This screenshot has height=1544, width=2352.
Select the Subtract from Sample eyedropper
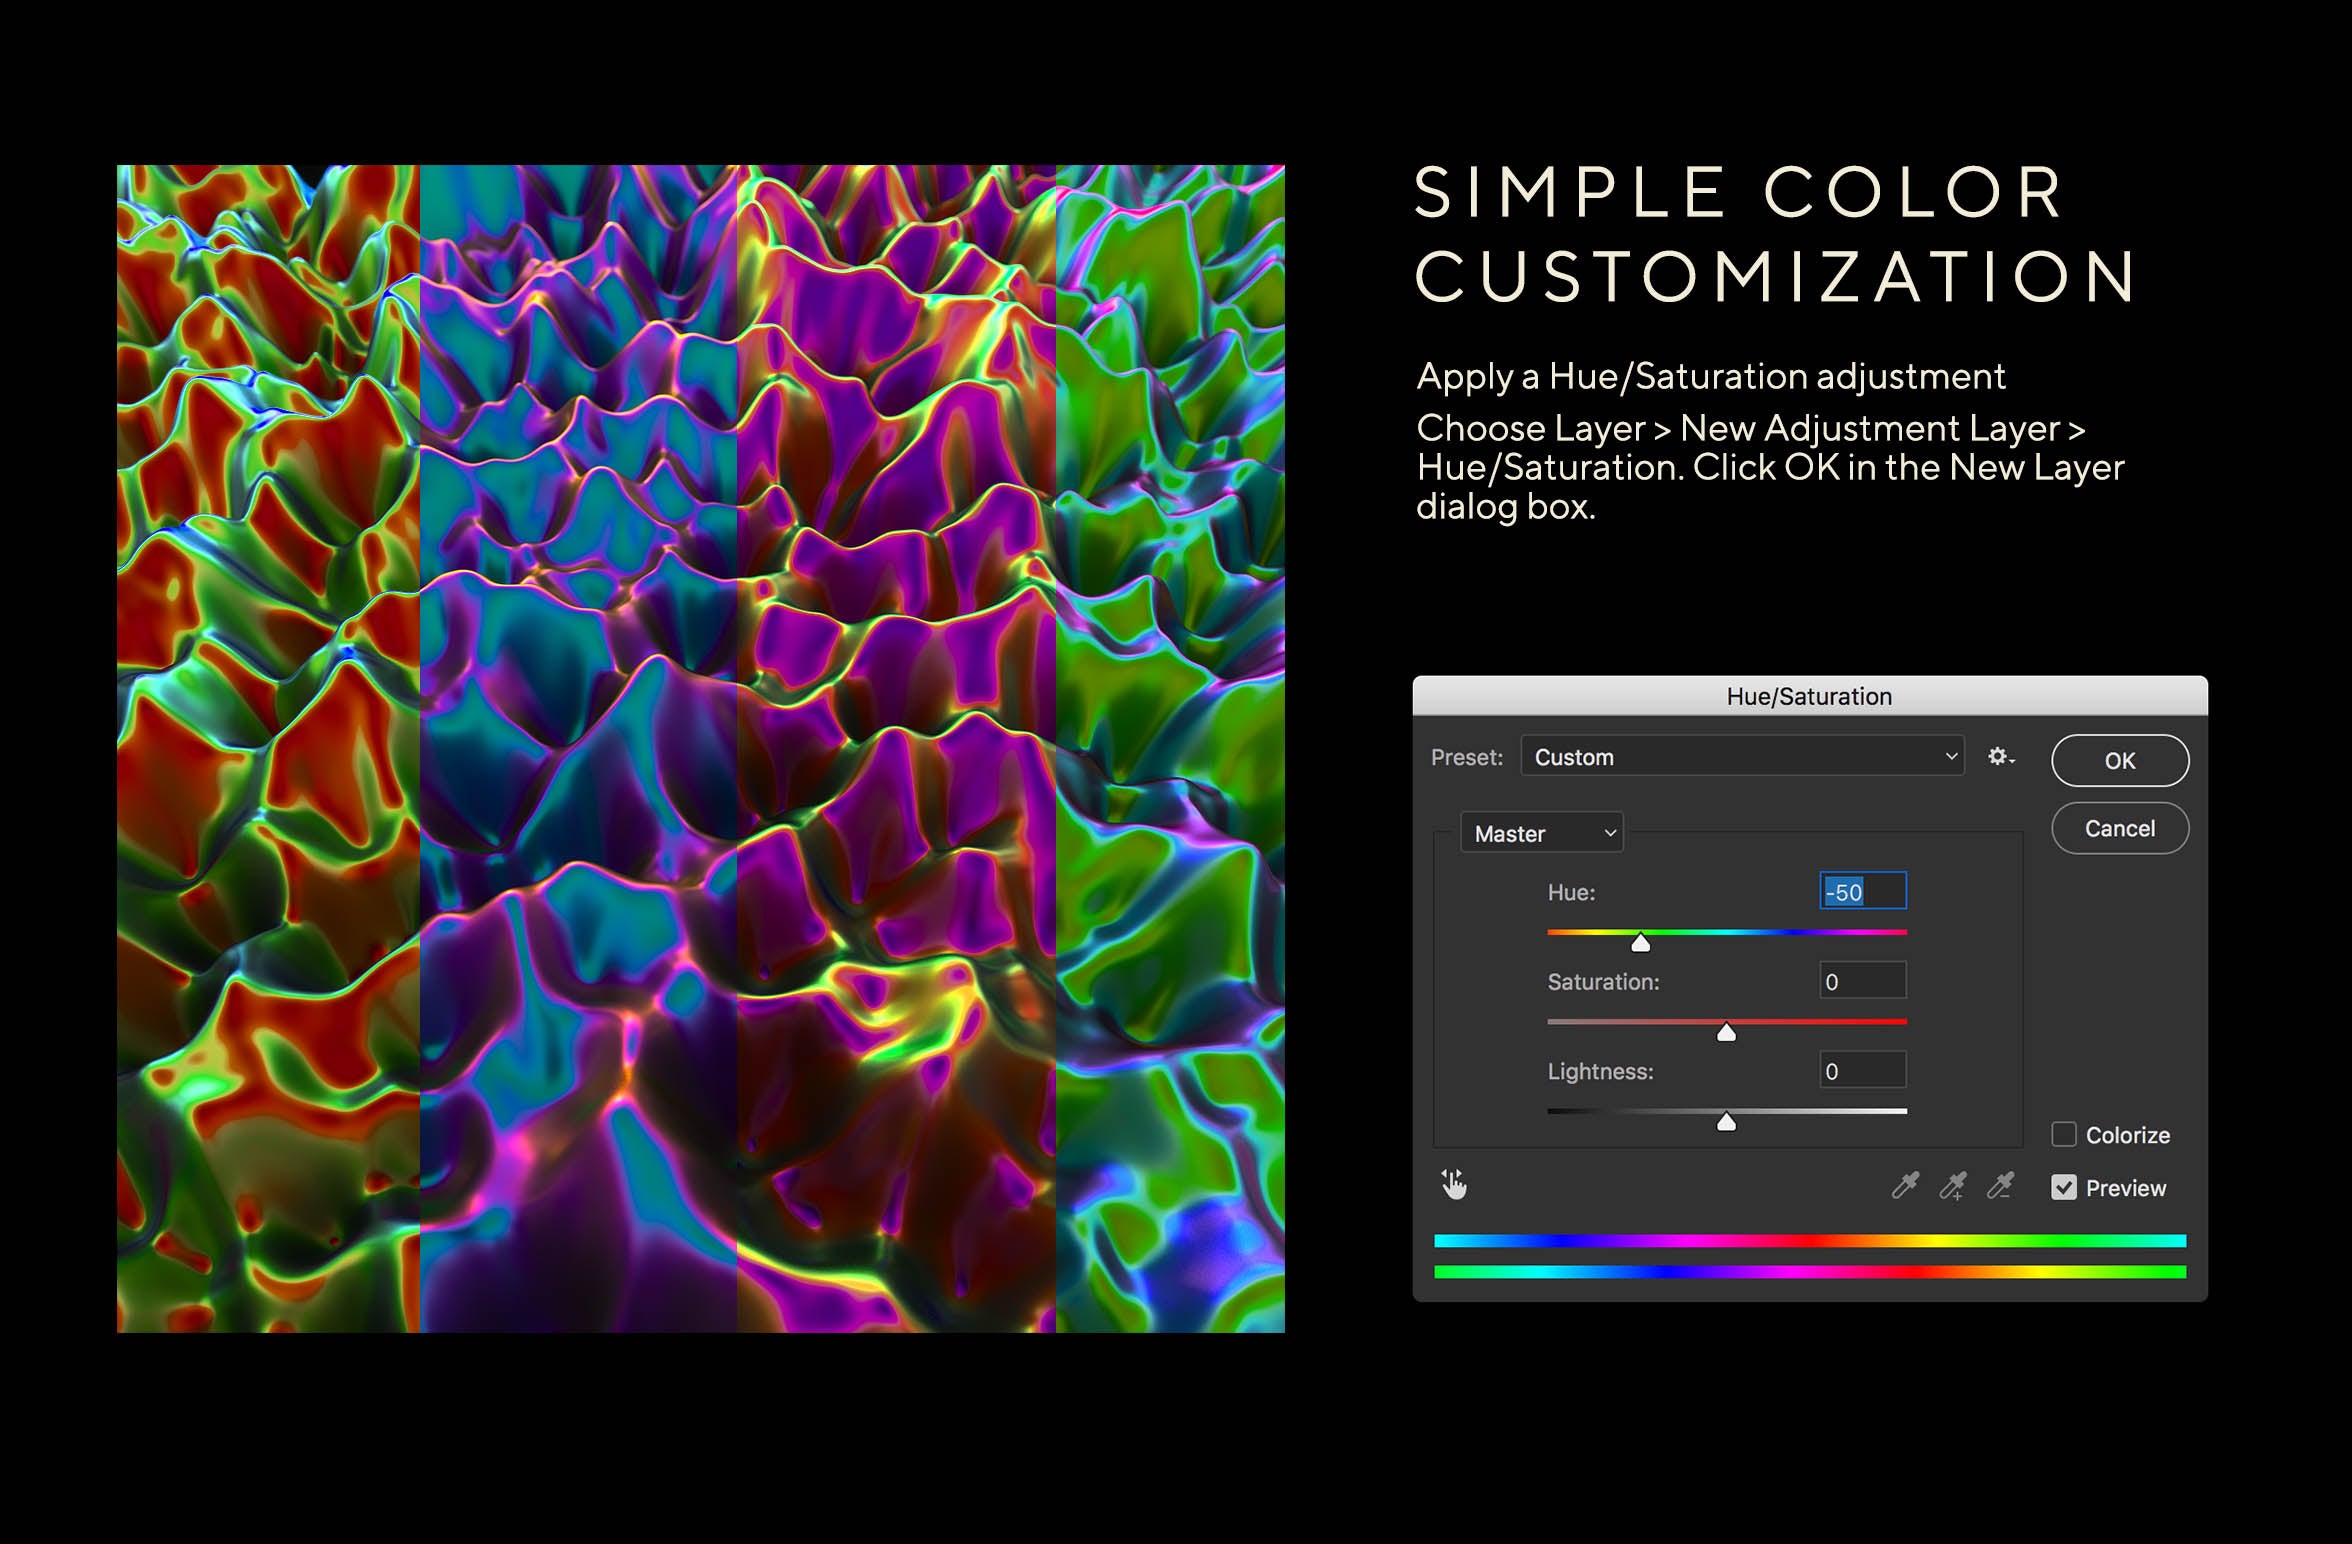(2000, 1186)
